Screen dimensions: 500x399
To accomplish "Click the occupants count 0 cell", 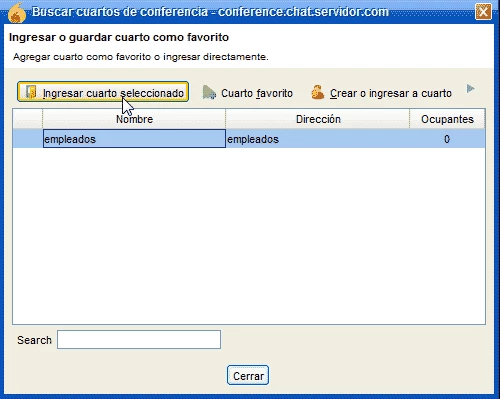I will point(447,139).
